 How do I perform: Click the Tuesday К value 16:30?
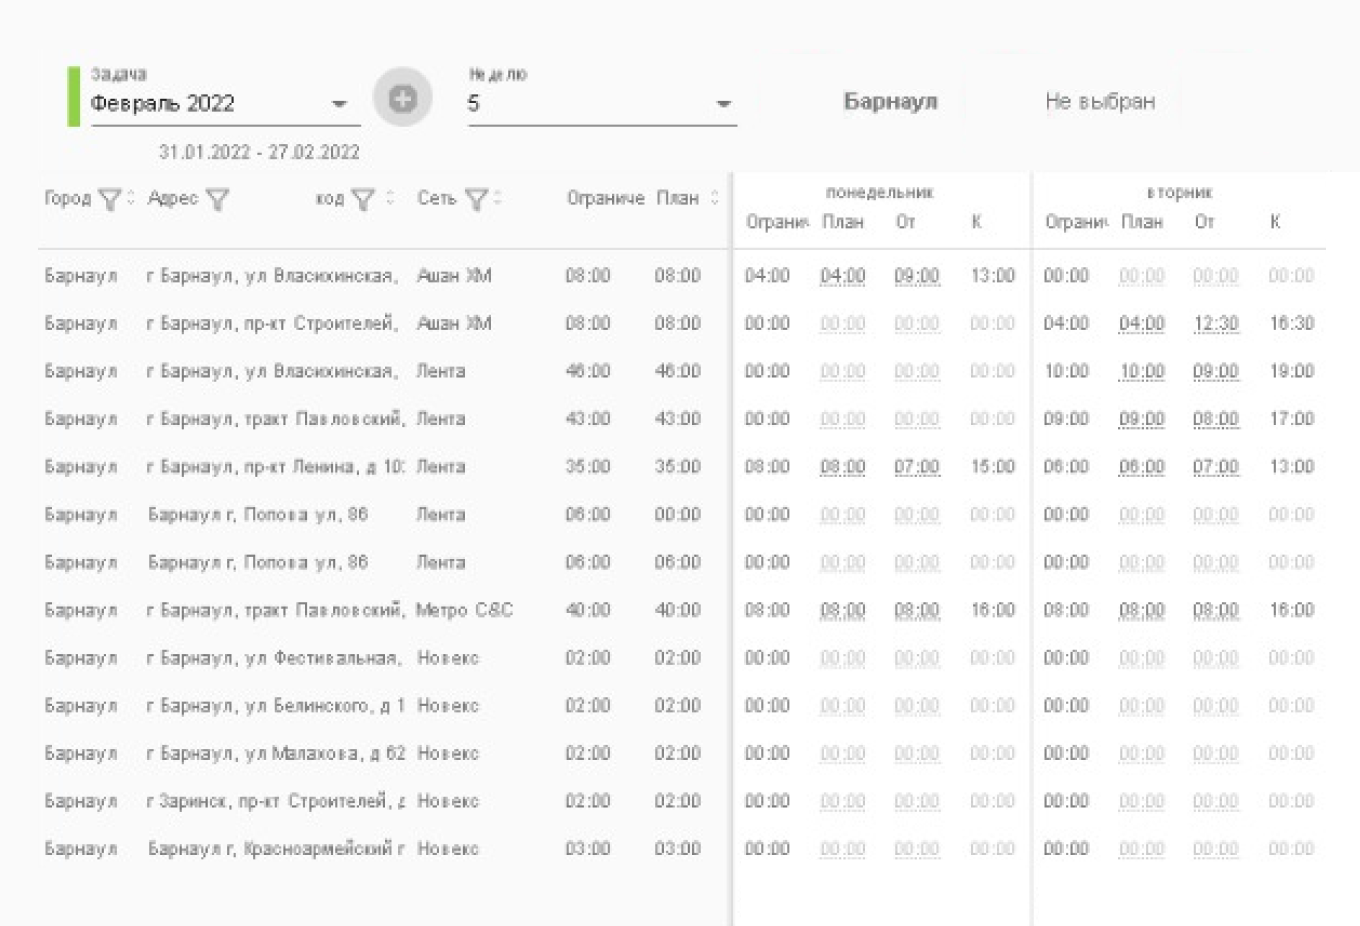(1291, 323)
